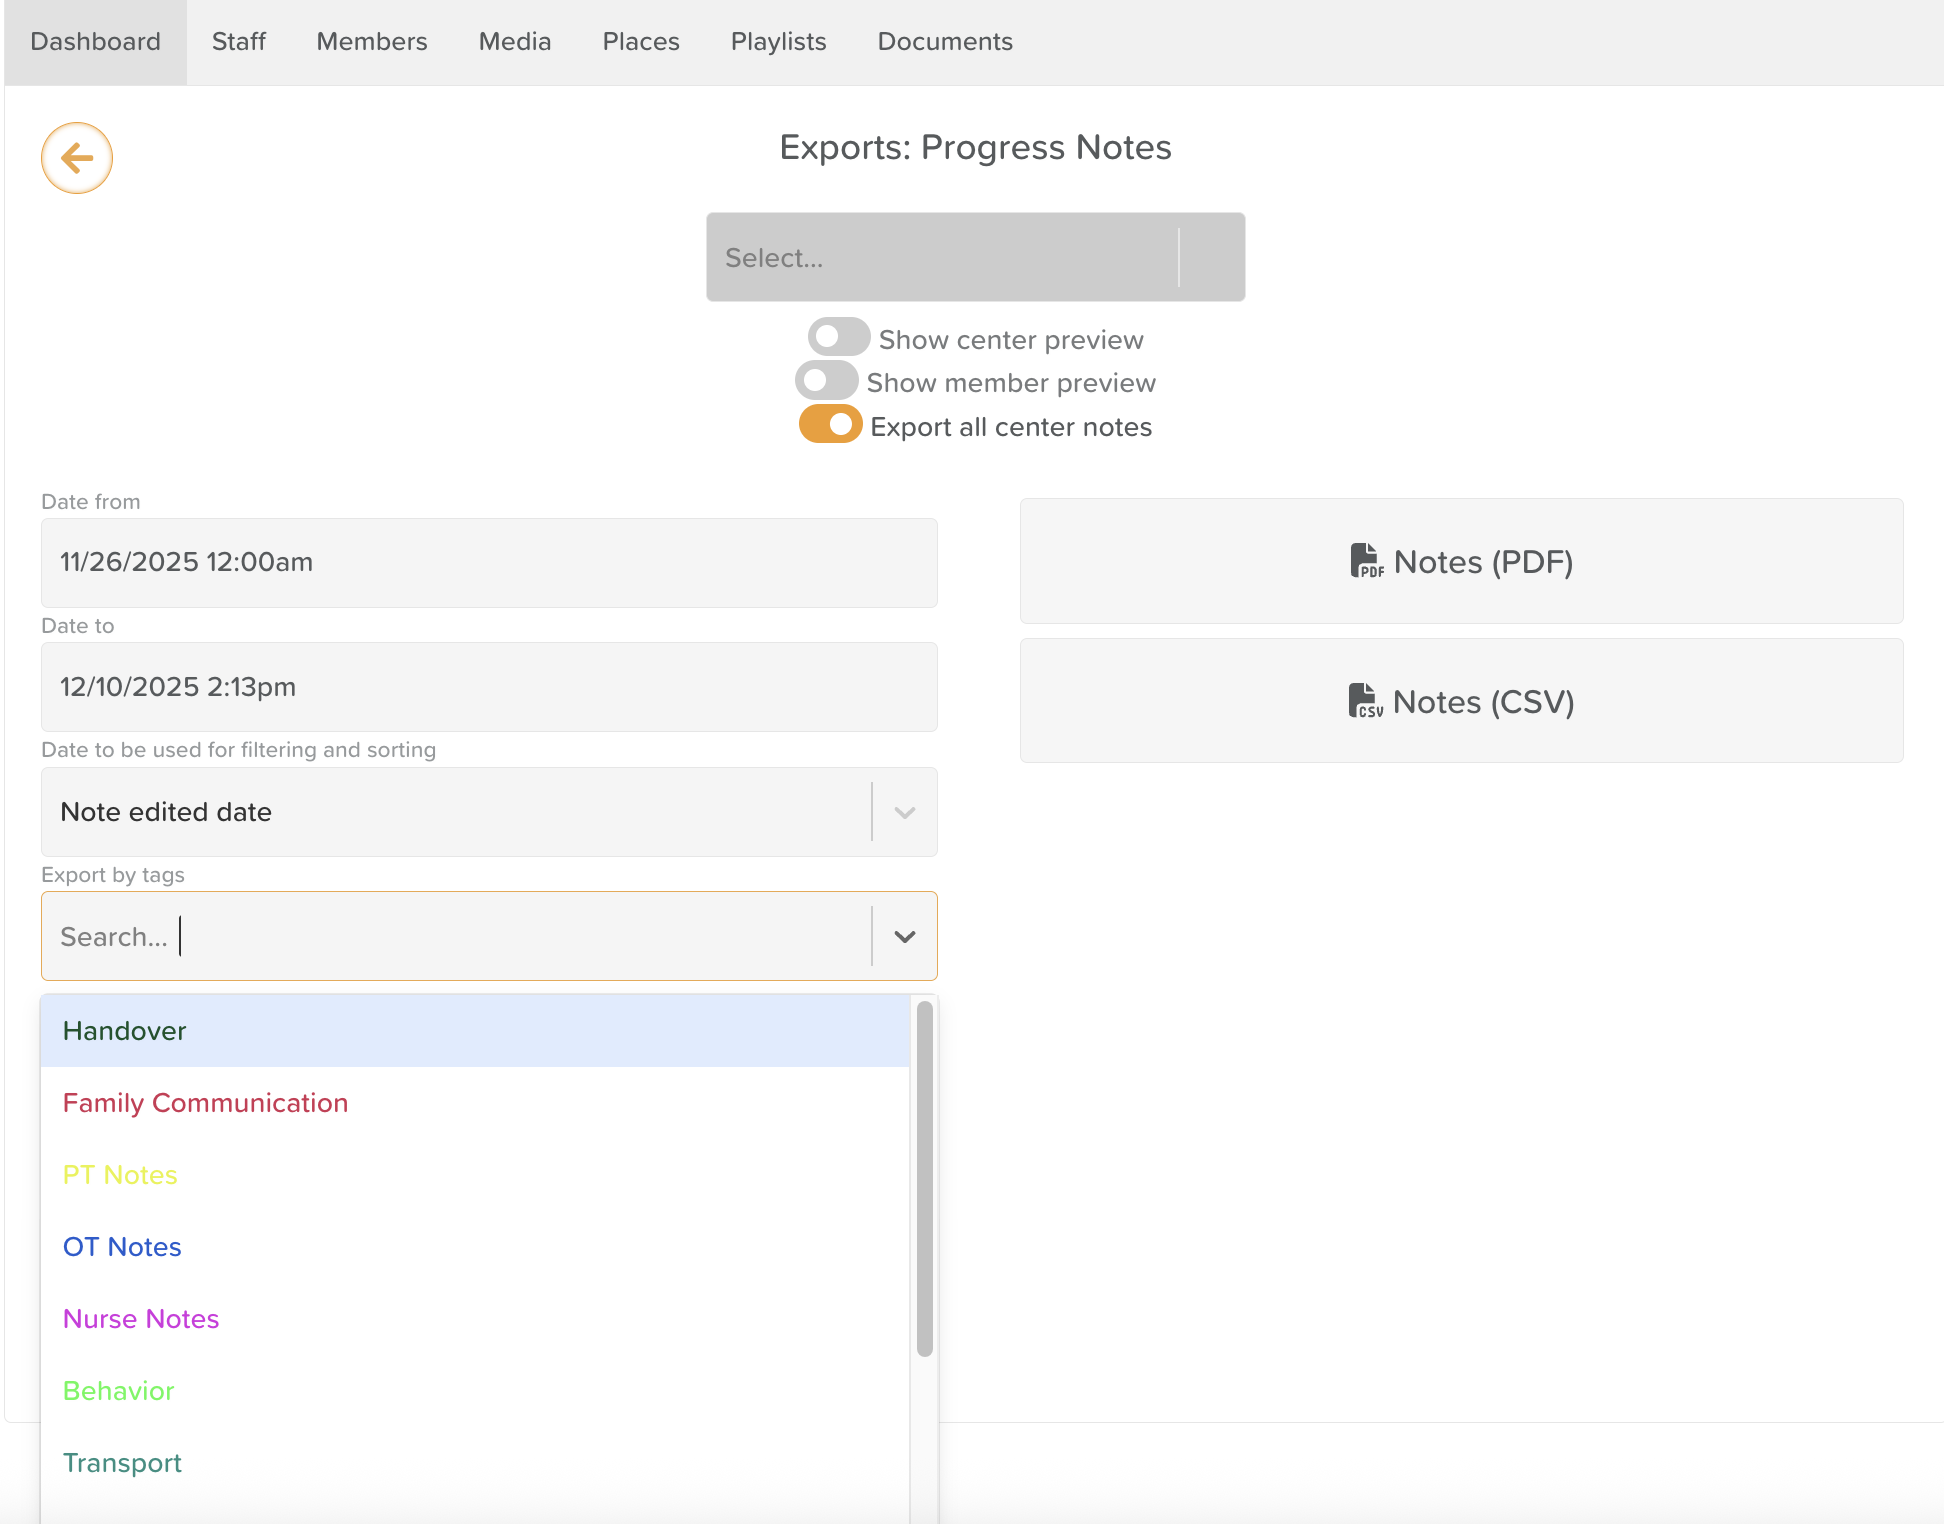Image resolution: width=1944 pixels, height=1524 pixels.
Task: Click the Date from field
Action: (x=489, y=563)
